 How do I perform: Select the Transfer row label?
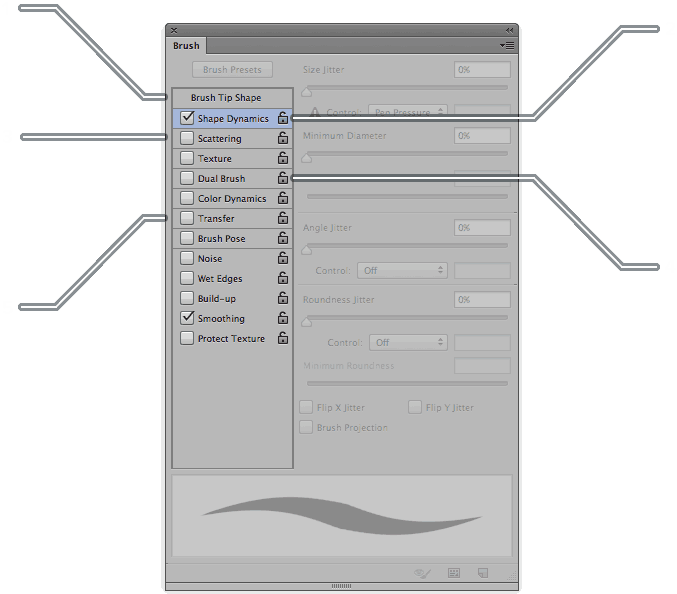[x=216, y=218]
